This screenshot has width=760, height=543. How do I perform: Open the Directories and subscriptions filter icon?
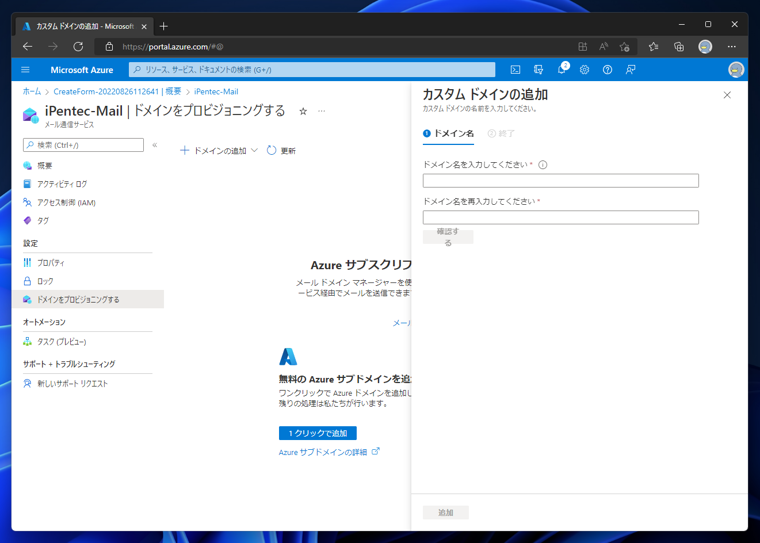click(538, 70)
